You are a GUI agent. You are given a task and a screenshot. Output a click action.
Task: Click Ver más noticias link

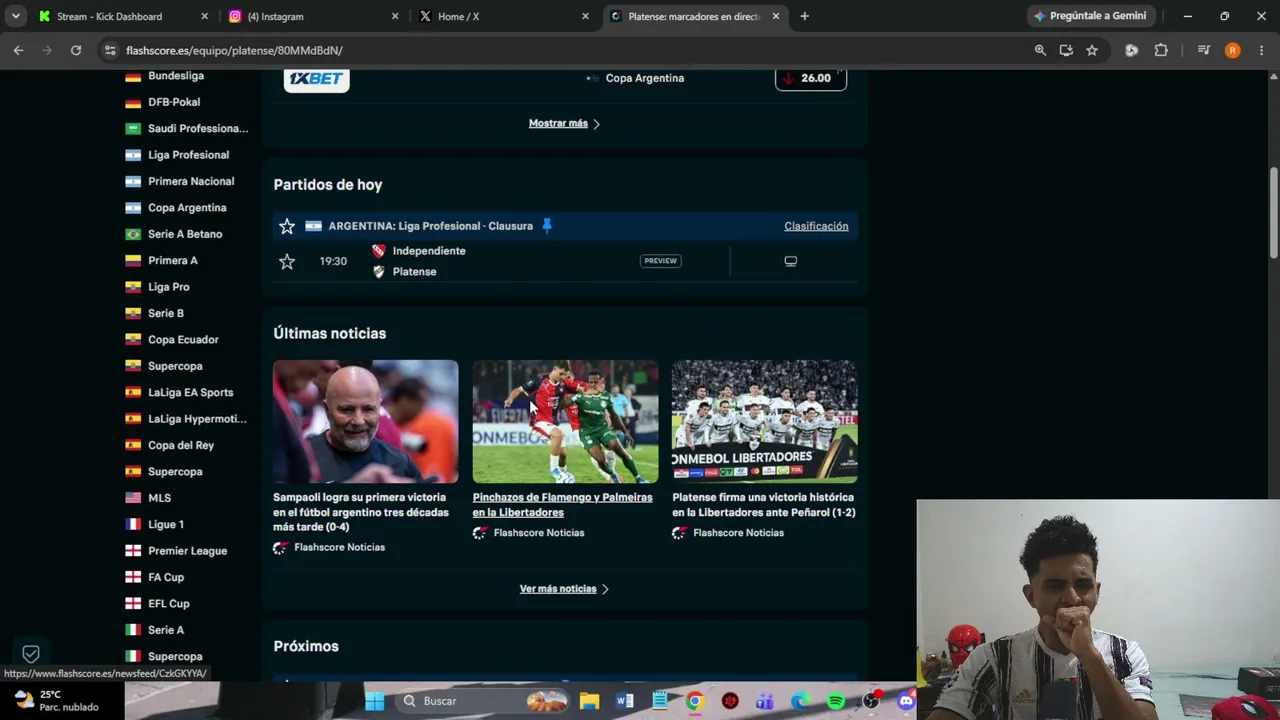coord(564,589)
